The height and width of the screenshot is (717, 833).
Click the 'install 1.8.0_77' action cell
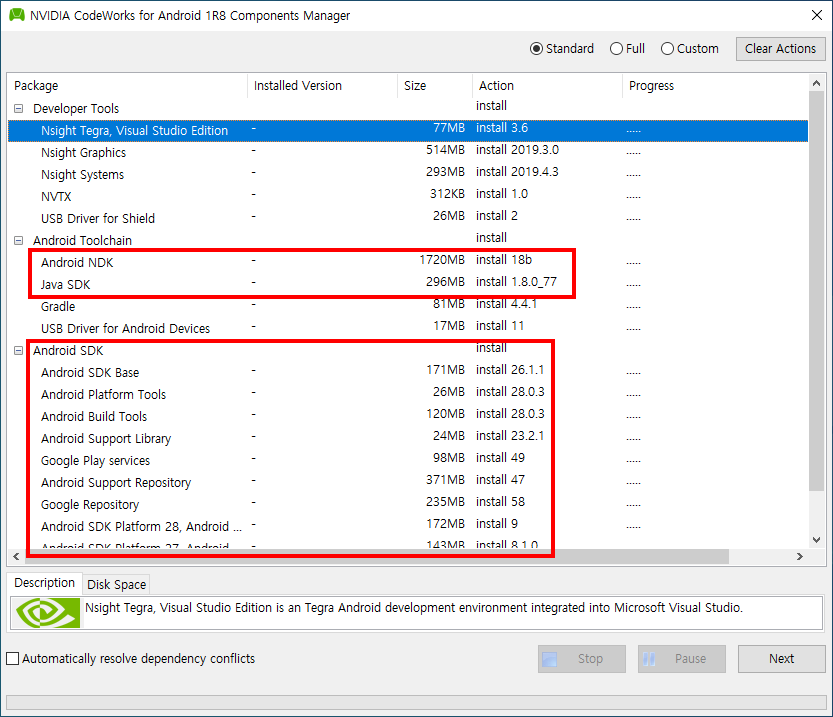click(x=516, y=282)
